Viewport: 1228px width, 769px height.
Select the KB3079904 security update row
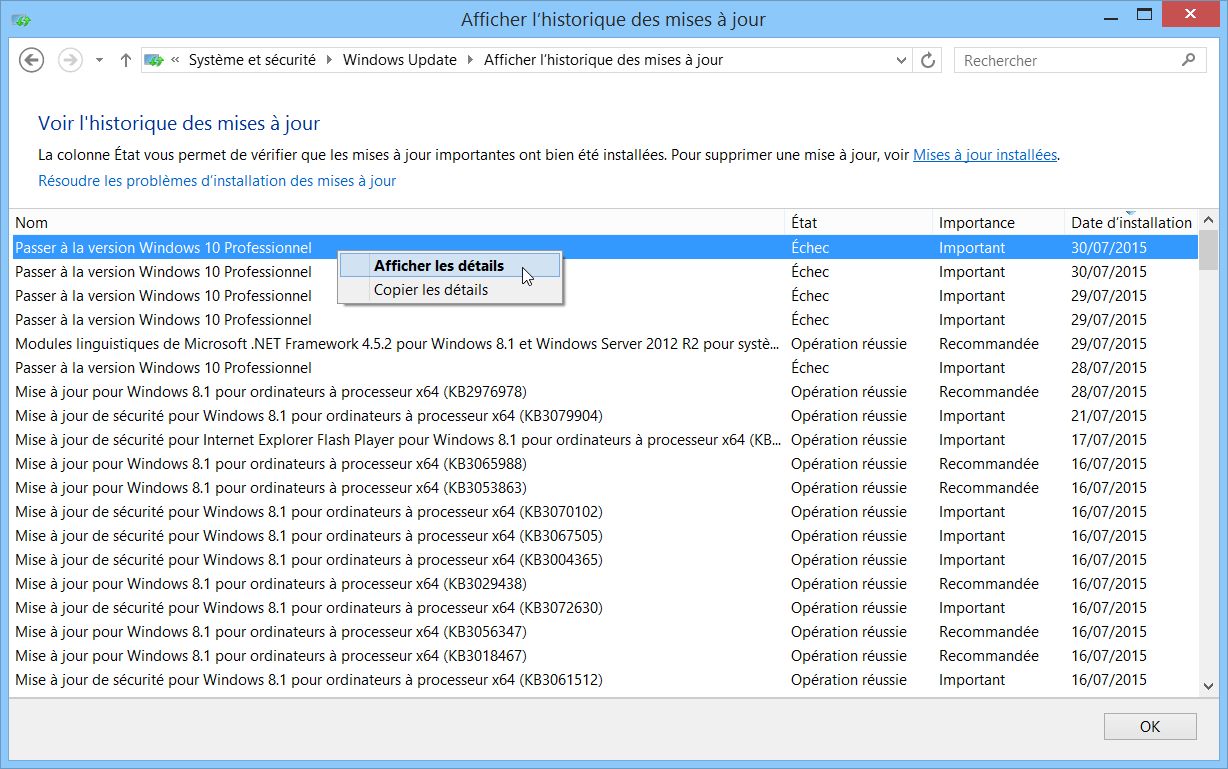[605, 416]
